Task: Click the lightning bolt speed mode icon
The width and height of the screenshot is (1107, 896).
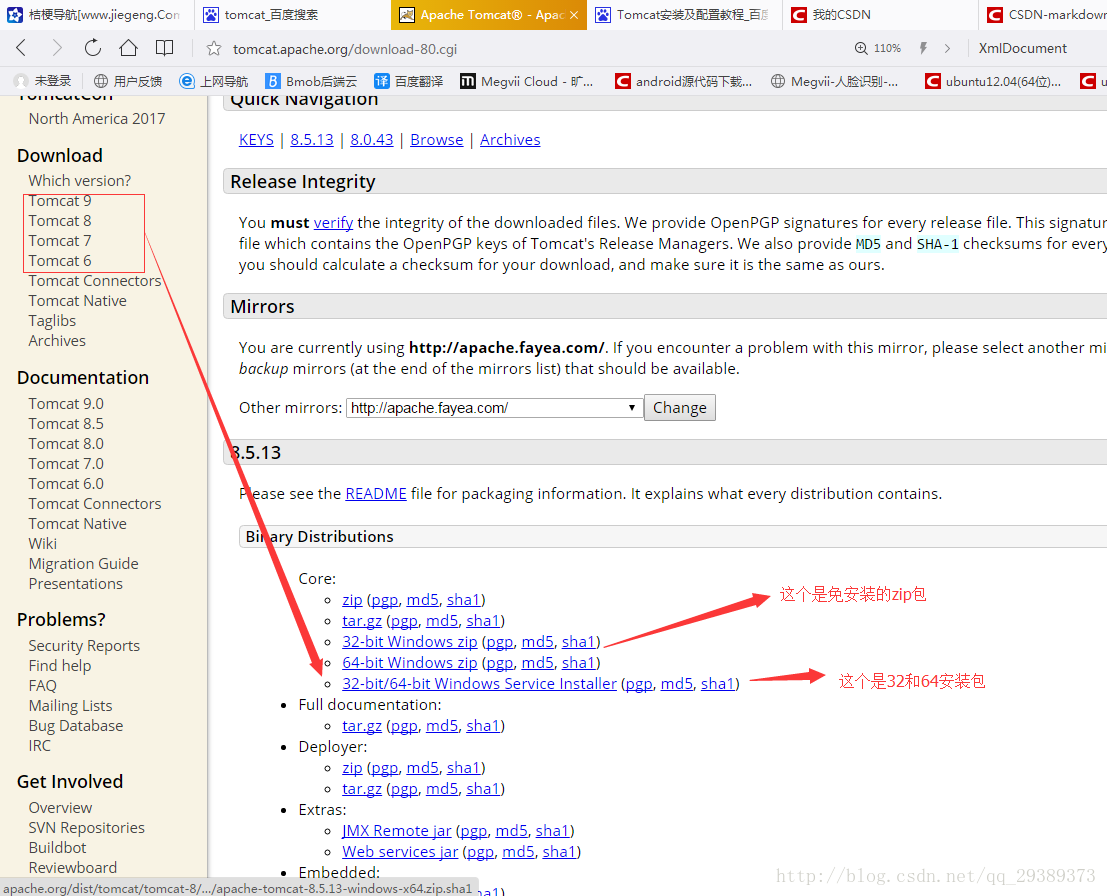Action: 923,48
